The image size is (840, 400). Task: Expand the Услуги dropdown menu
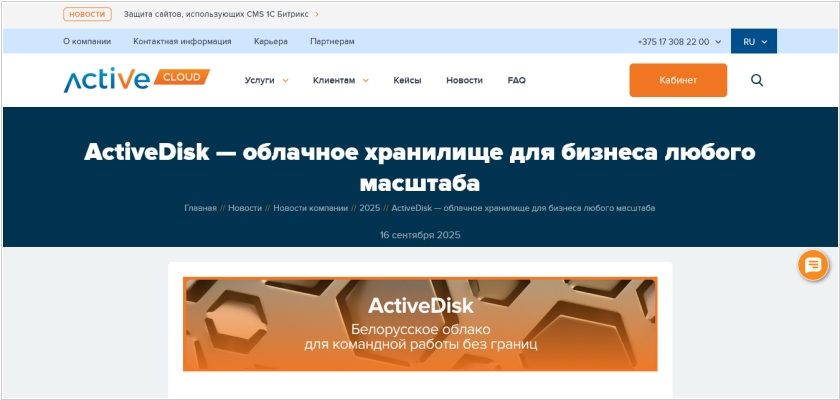coord(266,80)
